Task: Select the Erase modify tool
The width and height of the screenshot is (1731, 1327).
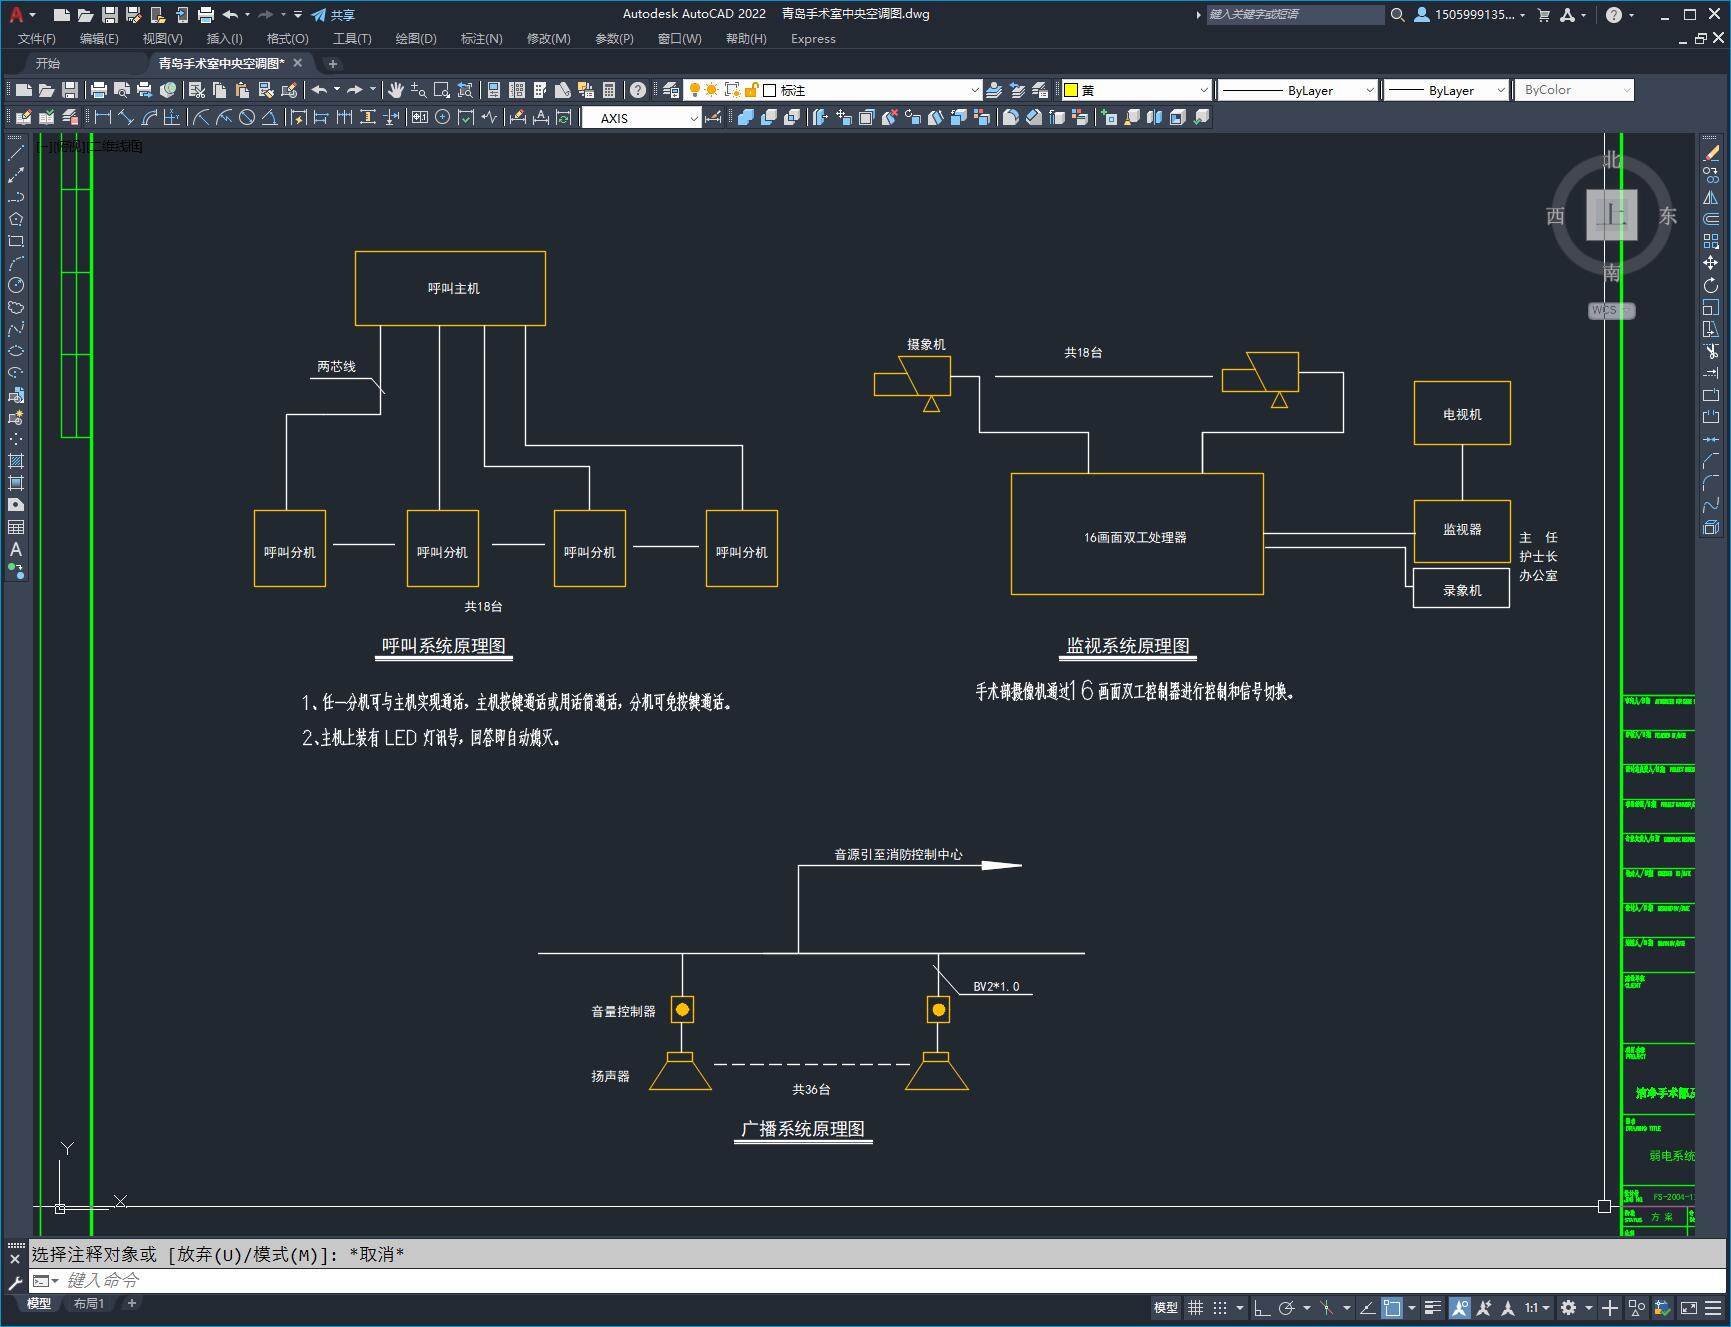Action: point(1711,154)
